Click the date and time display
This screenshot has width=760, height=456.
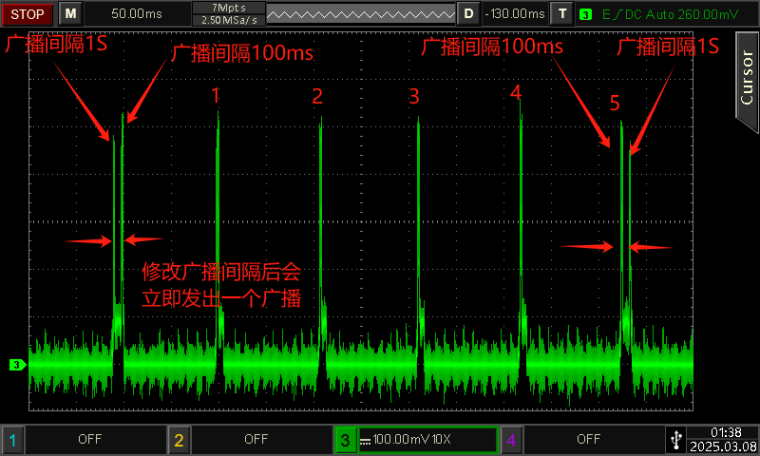pos(727,439)
